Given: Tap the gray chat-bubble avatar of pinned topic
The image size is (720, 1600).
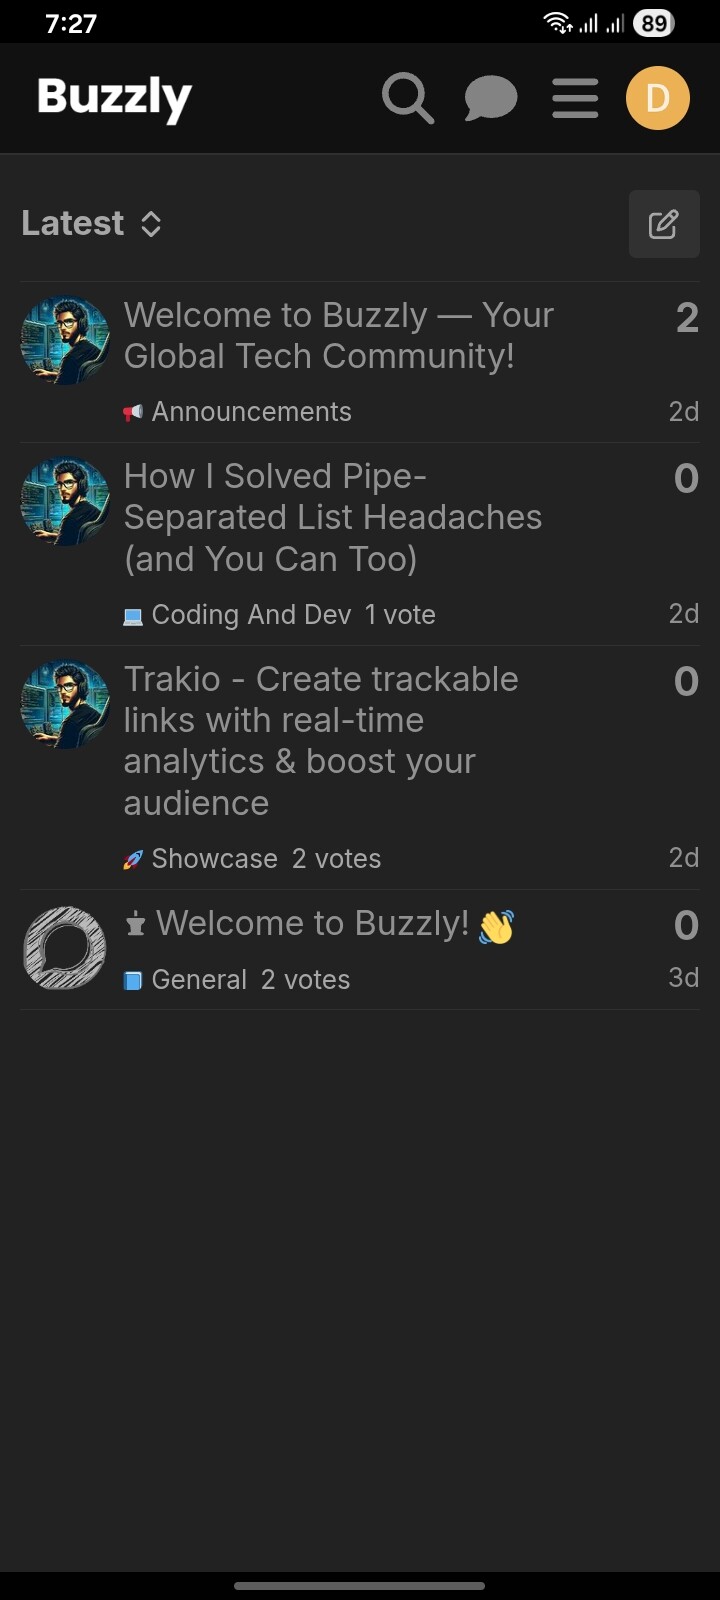Looking at the screenshot, I should (65, 948).
